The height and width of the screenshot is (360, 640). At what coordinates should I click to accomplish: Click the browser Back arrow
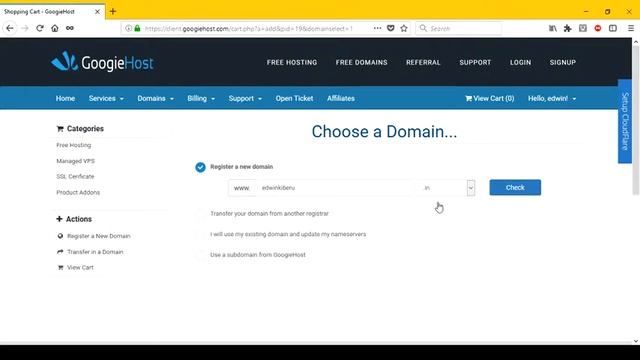(x=10, y=28)
